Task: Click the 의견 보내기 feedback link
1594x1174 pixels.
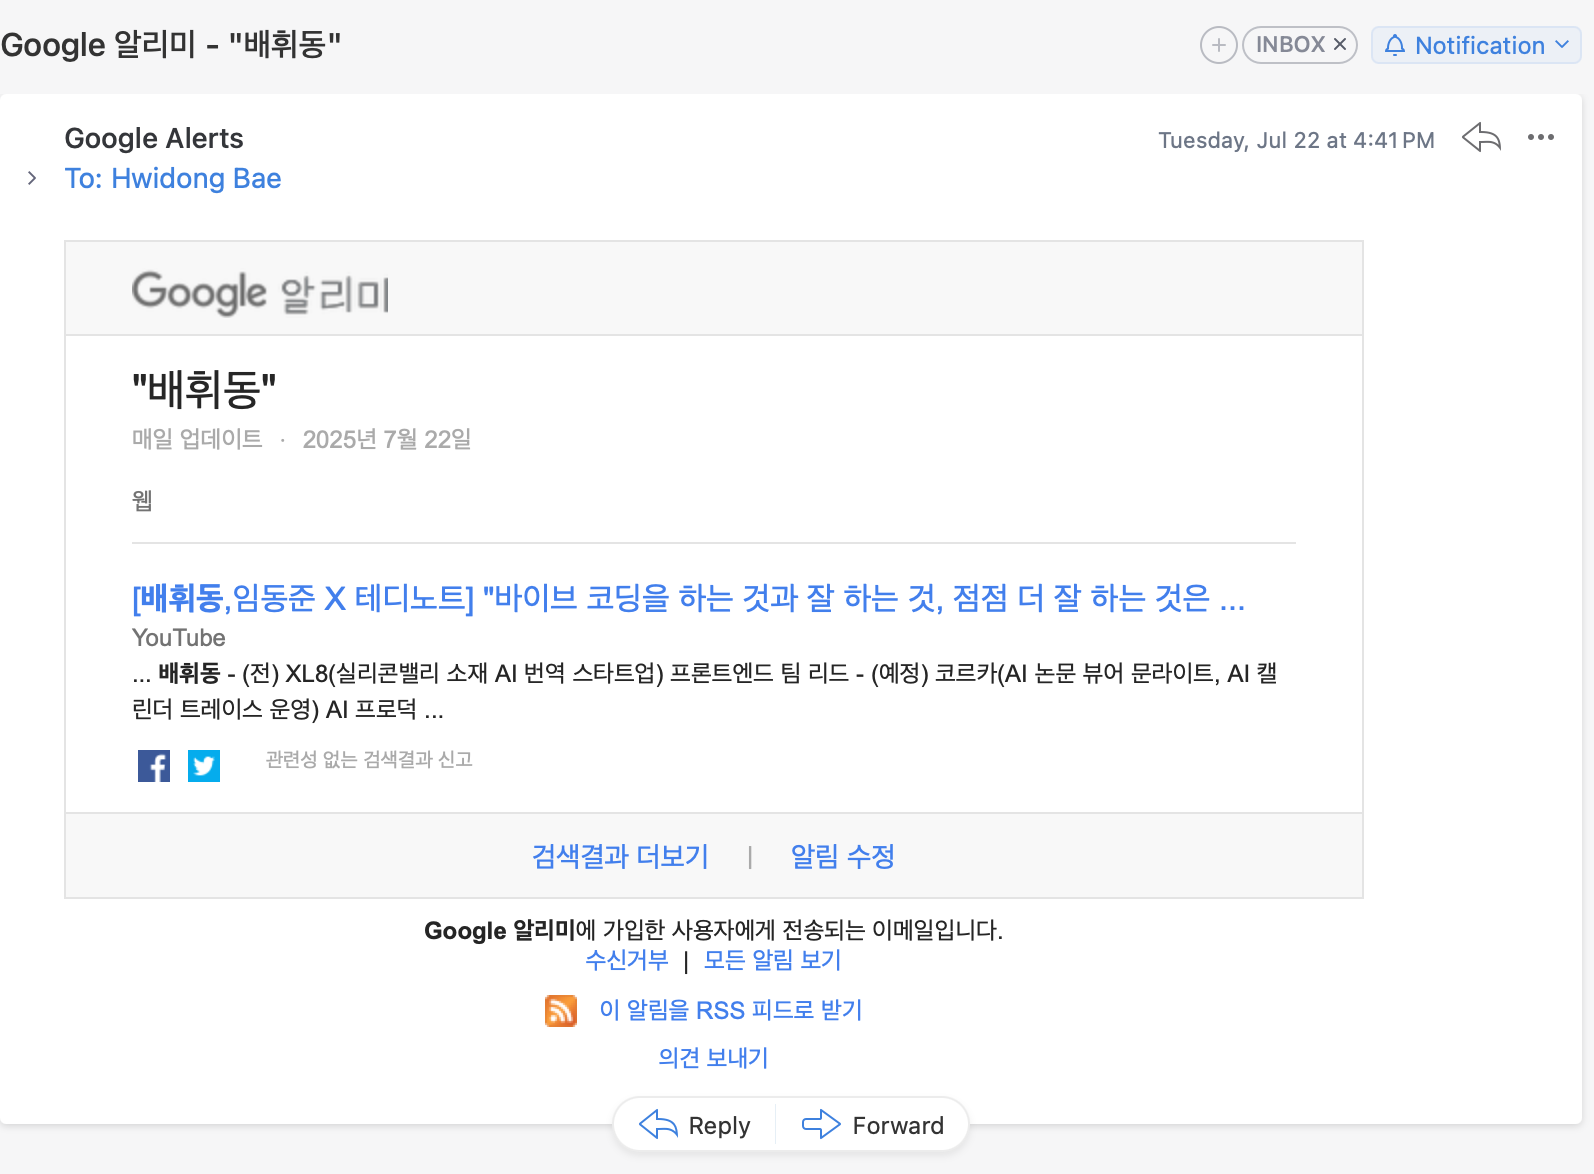Action: point(713,1058)
